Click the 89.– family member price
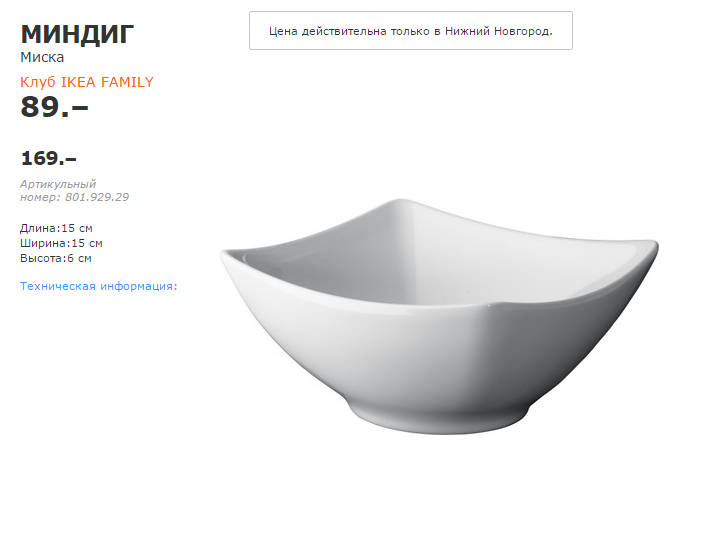This screenshot has height=553, width=703. click(x=54, y=107)
